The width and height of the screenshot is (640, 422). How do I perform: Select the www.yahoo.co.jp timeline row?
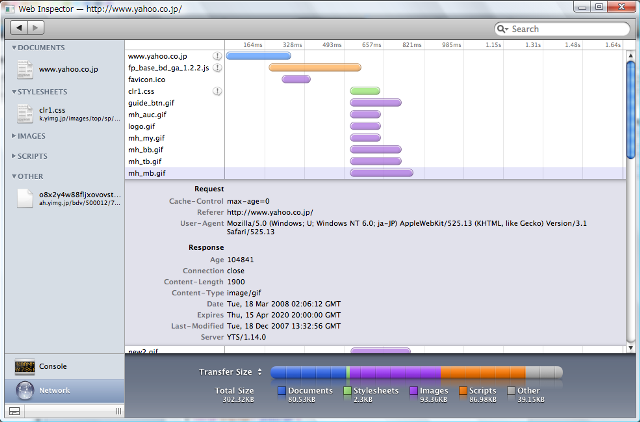tap(375, 56)
